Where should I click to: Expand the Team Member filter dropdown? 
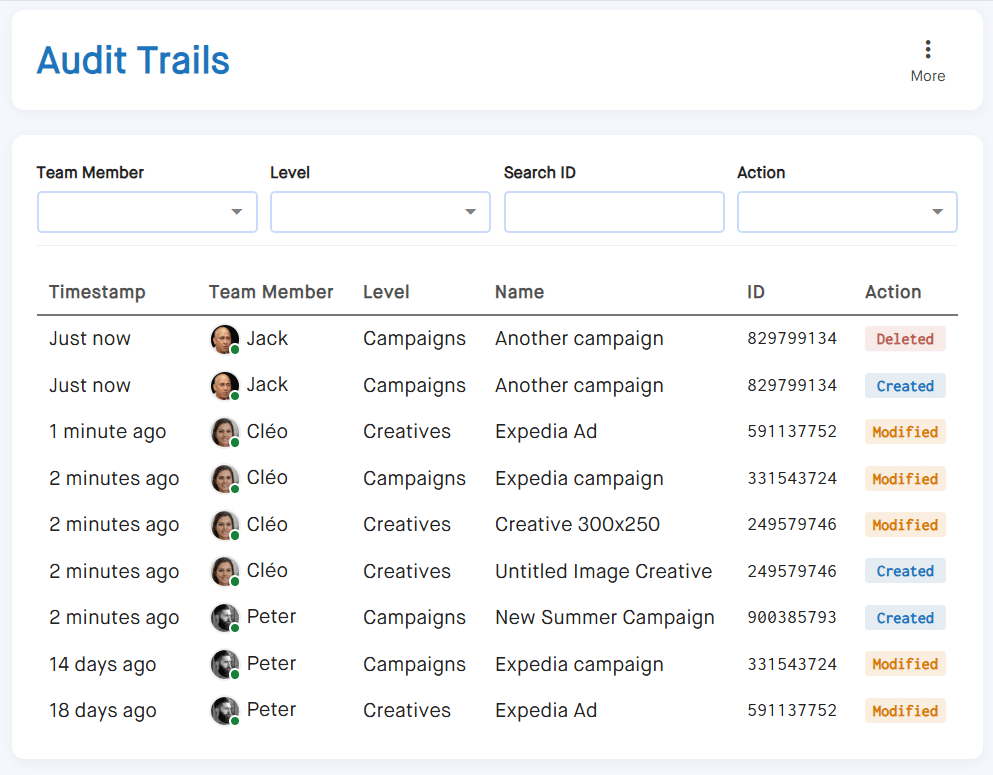(147, 212)
